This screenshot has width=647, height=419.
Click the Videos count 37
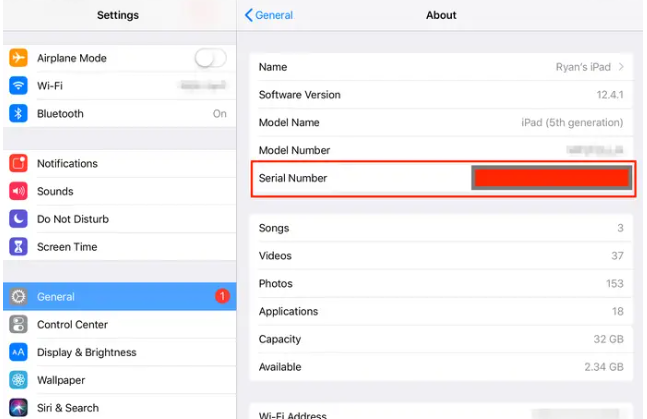tap(617, 256)
